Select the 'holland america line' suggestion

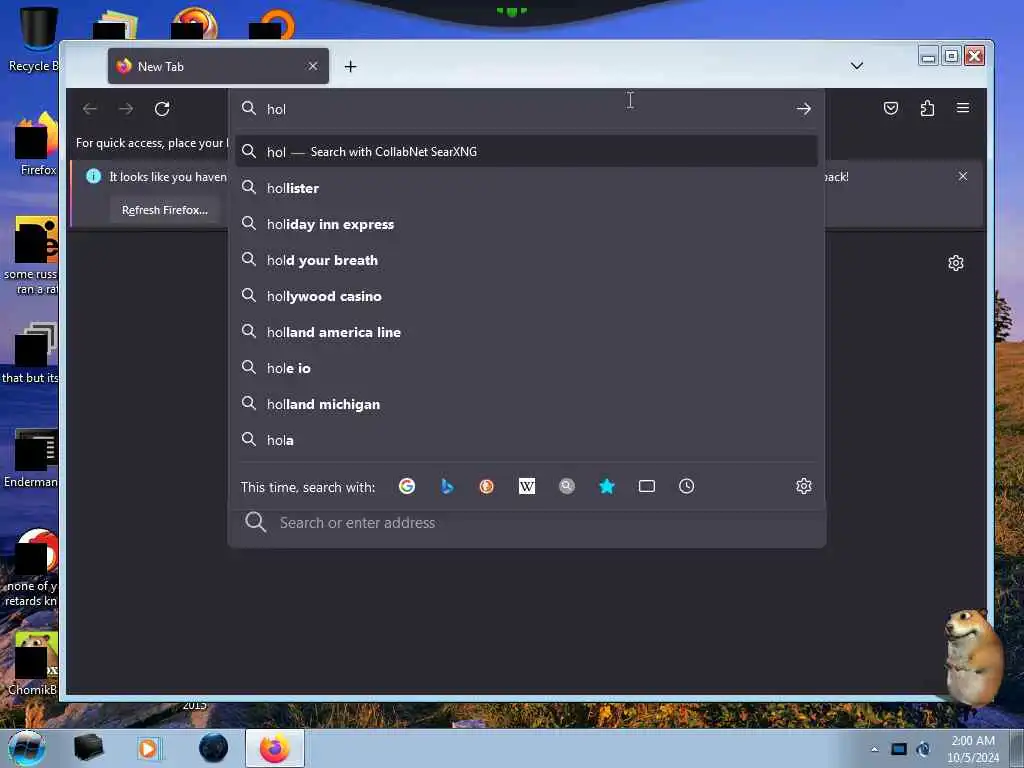tap(526, 332)
